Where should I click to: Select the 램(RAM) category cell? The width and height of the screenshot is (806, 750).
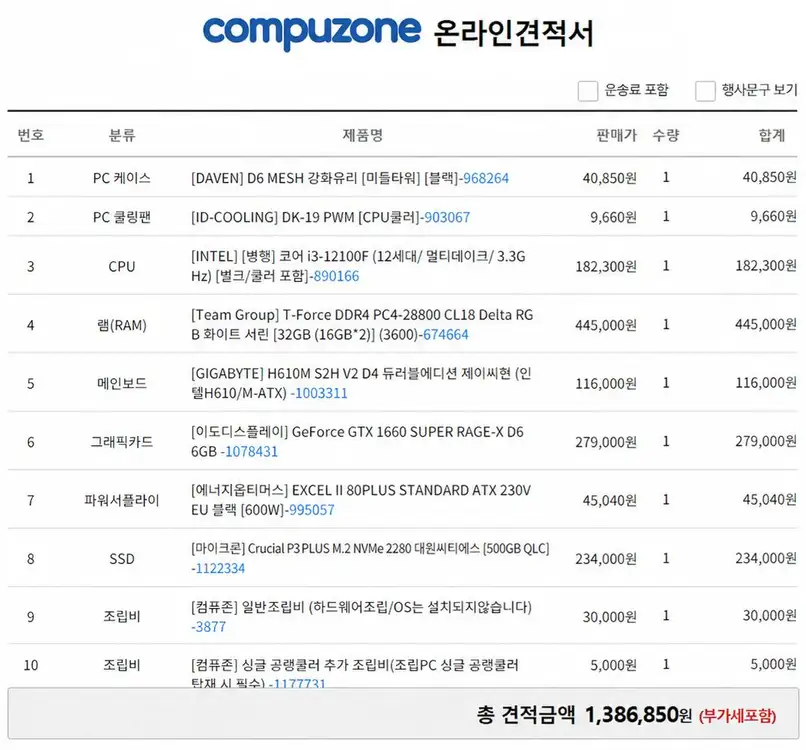tap(122, 325)
